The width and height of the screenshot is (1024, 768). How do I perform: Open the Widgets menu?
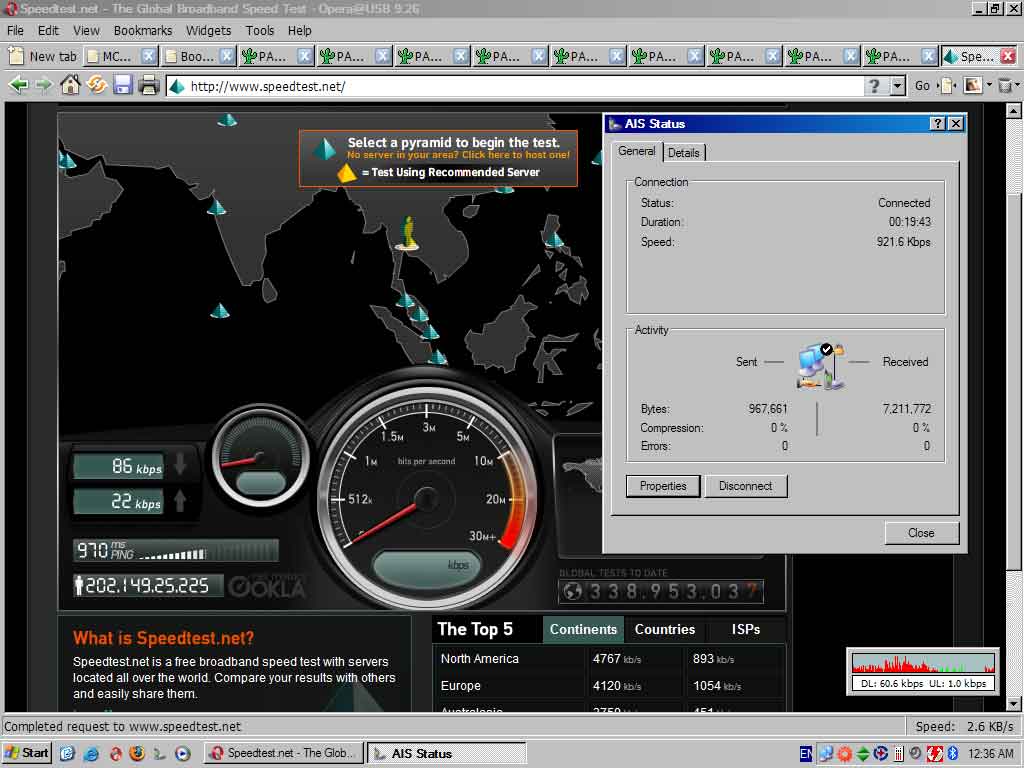(x=208, y=31)
